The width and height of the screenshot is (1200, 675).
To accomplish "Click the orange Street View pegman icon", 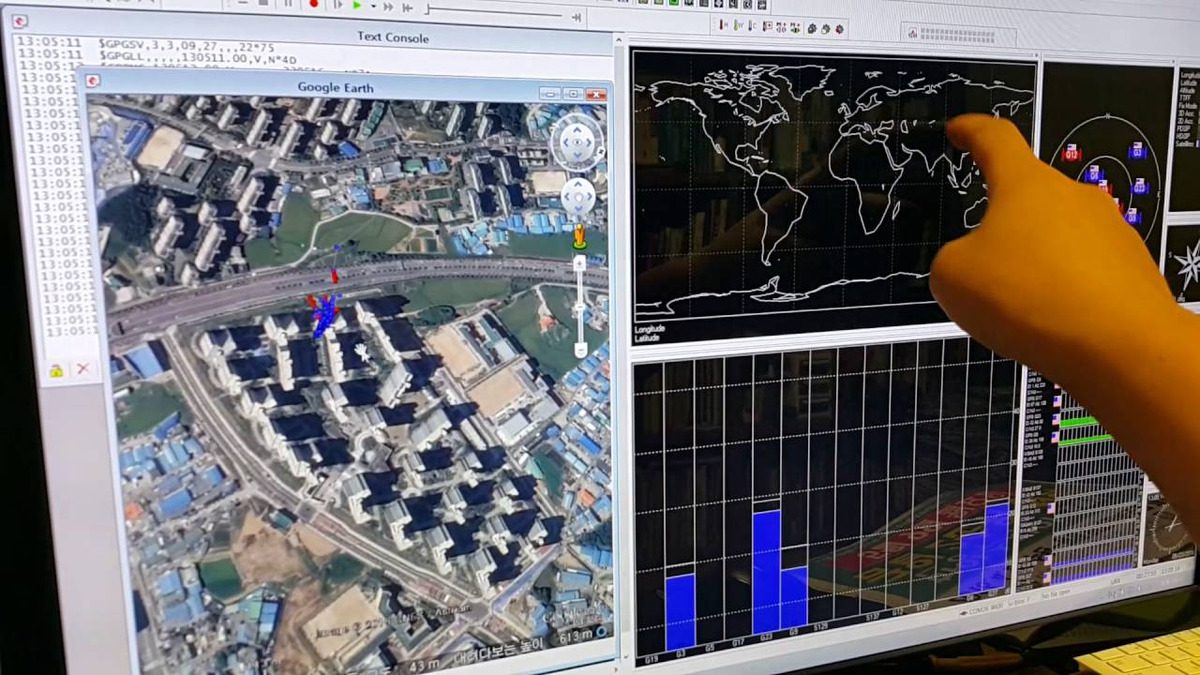I will coord(578,238).
